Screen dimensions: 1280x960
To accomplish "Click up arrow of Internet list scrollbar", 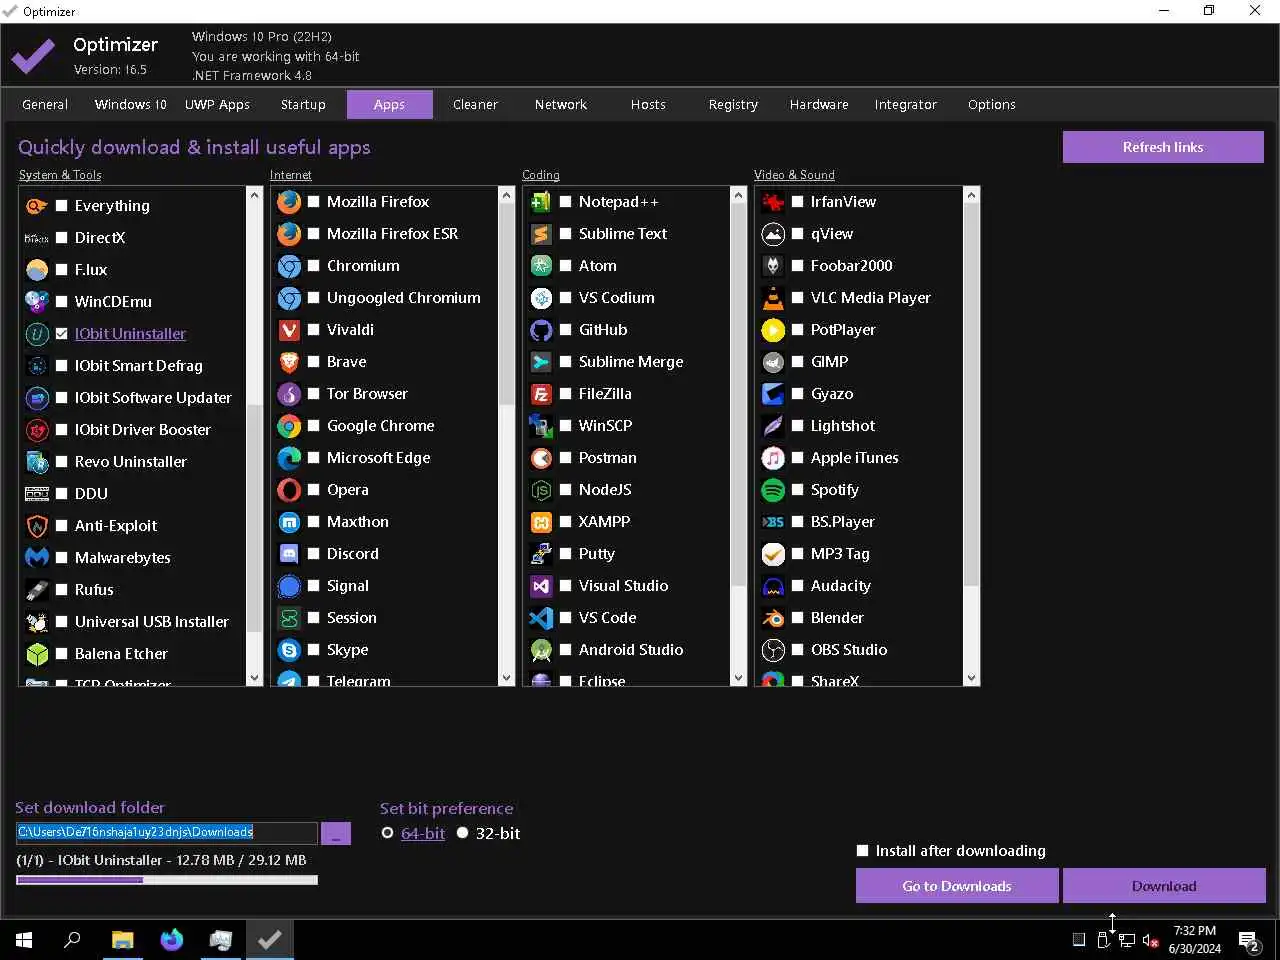I will click(506, 196).
